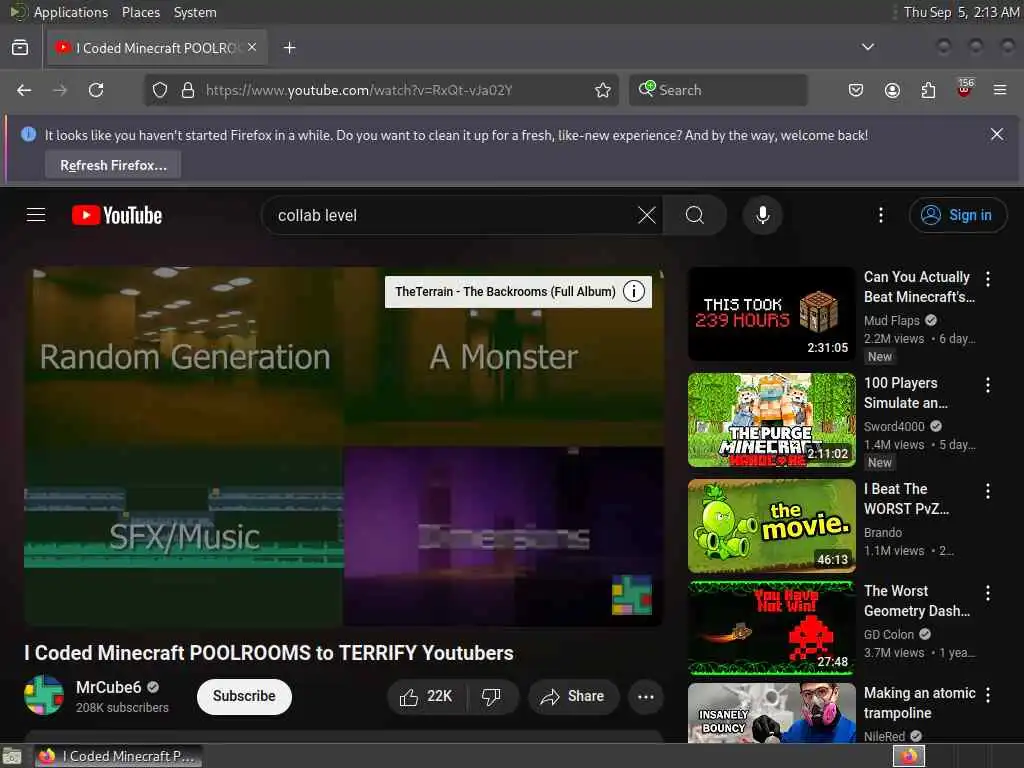Screen dimensions: 1024x768
Task: Open YouTube settings three-dot menu
Action: [881, 215]
